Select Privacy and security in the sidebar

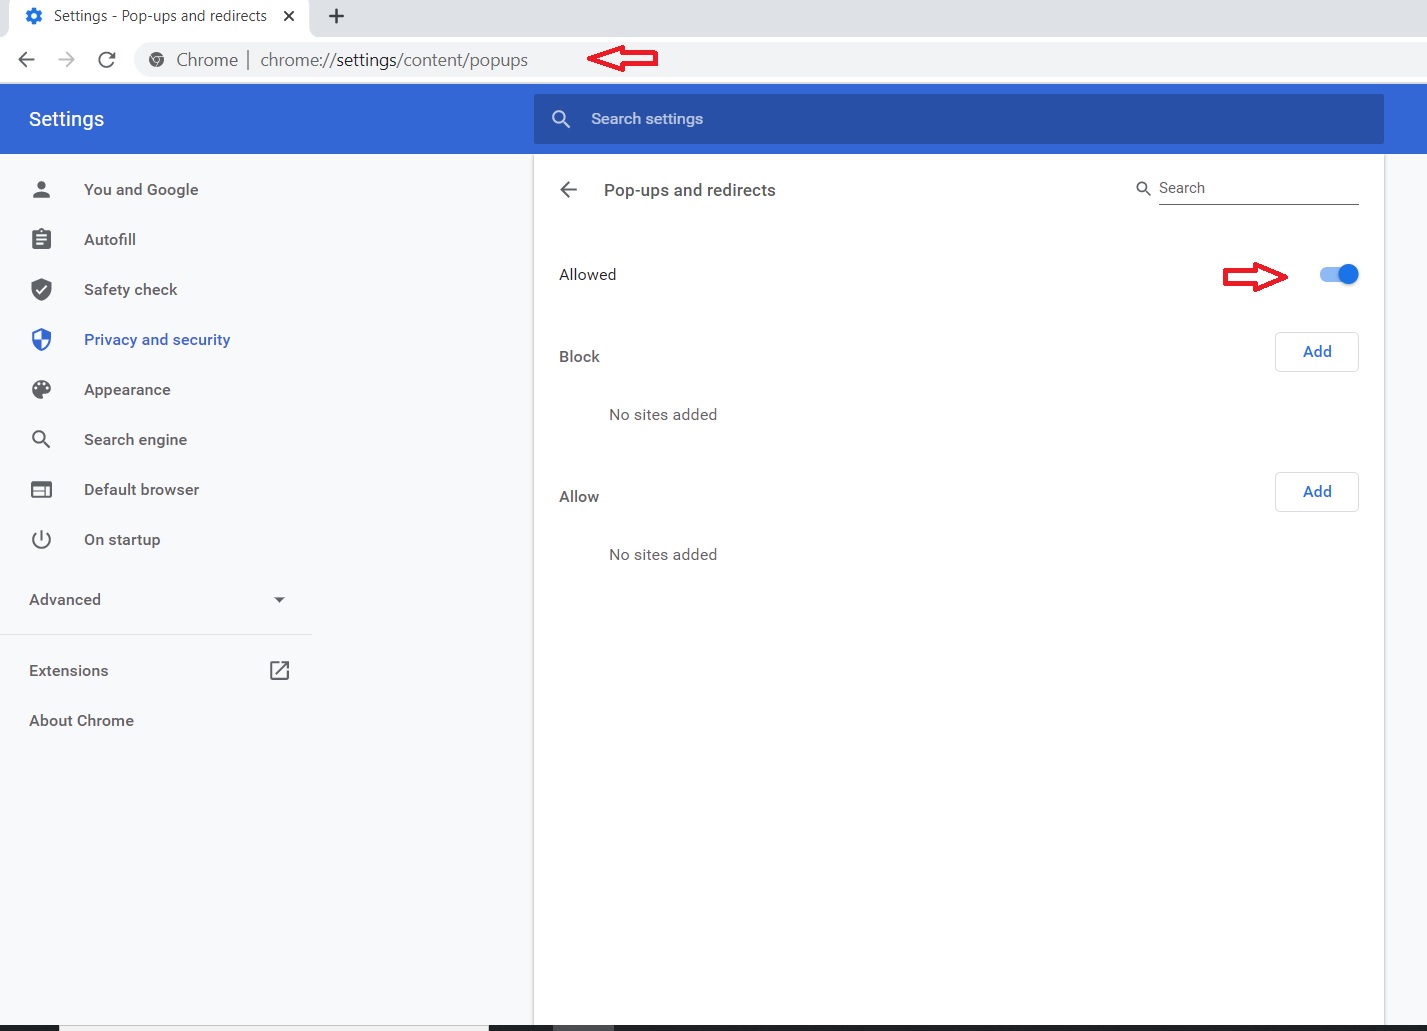click(157, 340)
